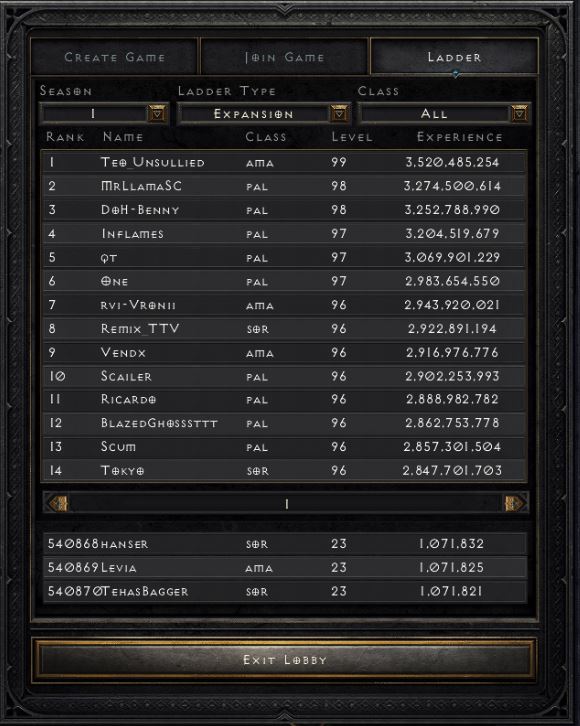580x726 pixels.
Task: Switch to the Create Game tab
Action: pos(114,57)
